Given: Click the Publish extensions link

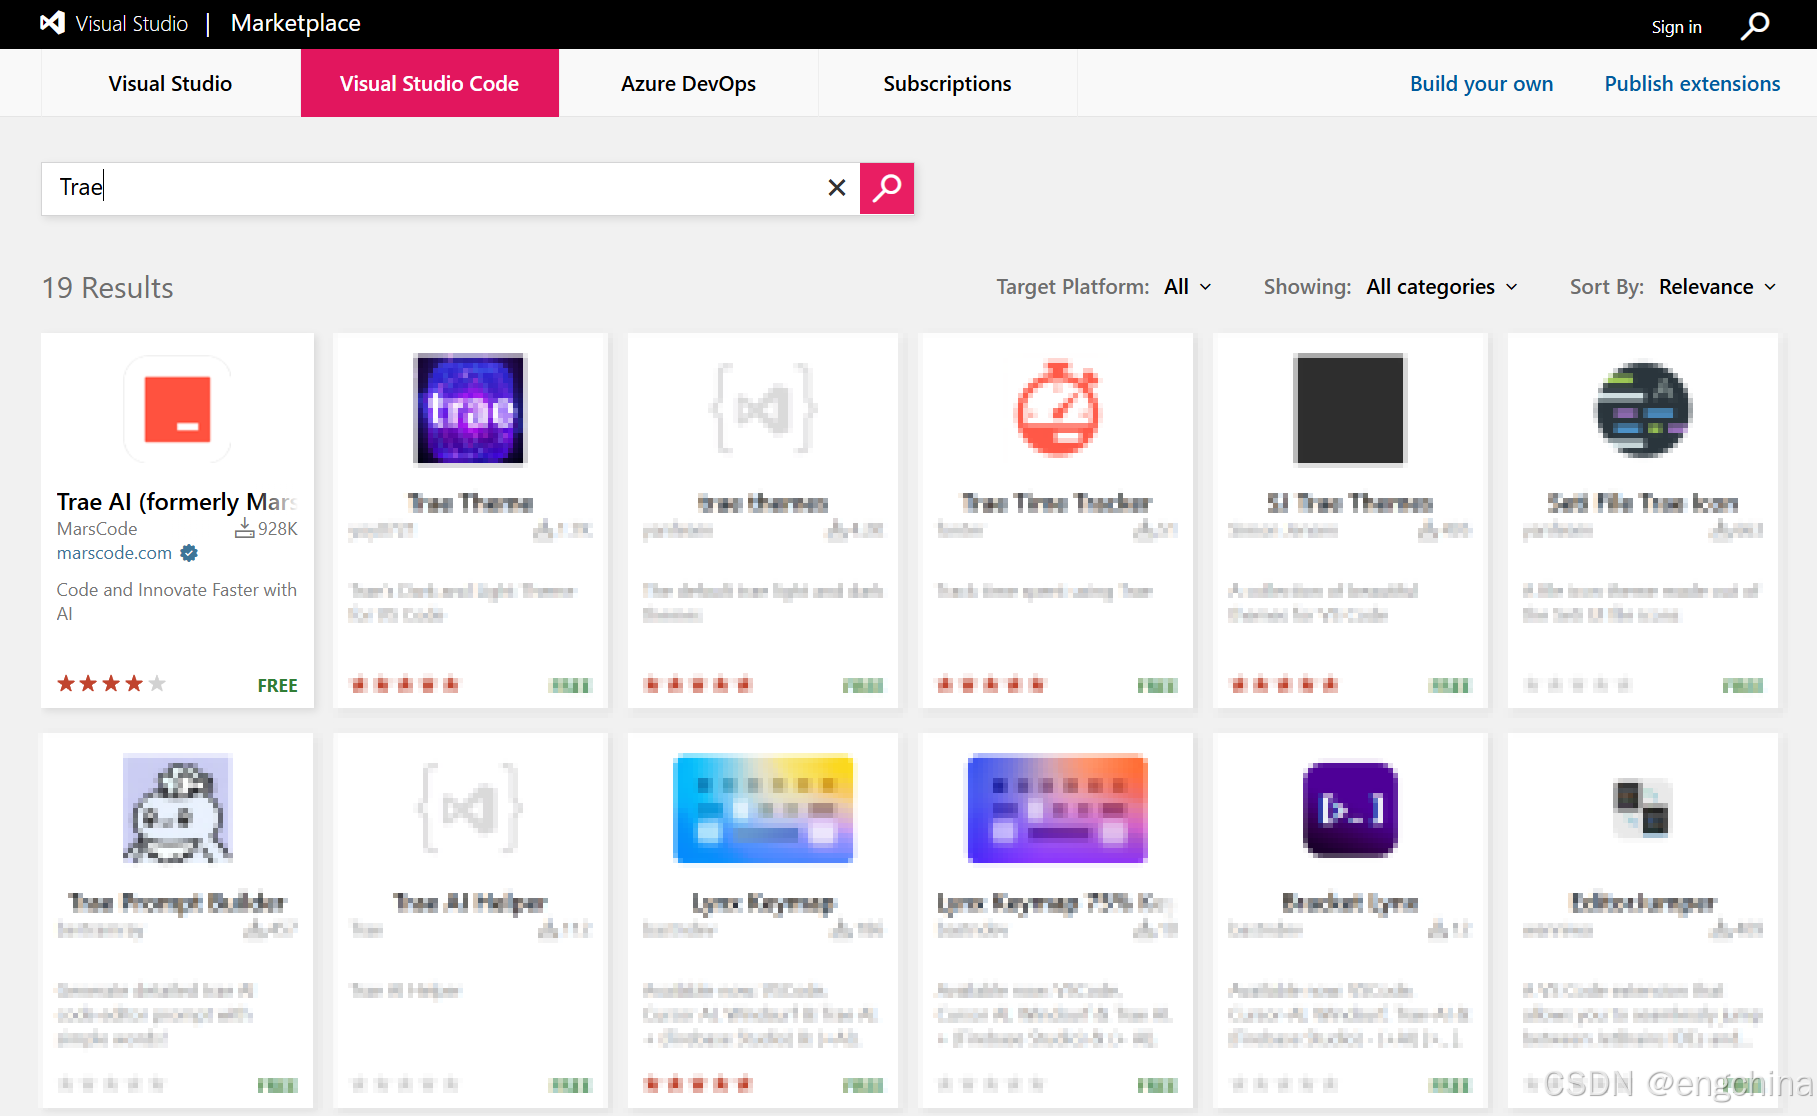Looking at the screenshot, I should click(x=1692, y=84).
